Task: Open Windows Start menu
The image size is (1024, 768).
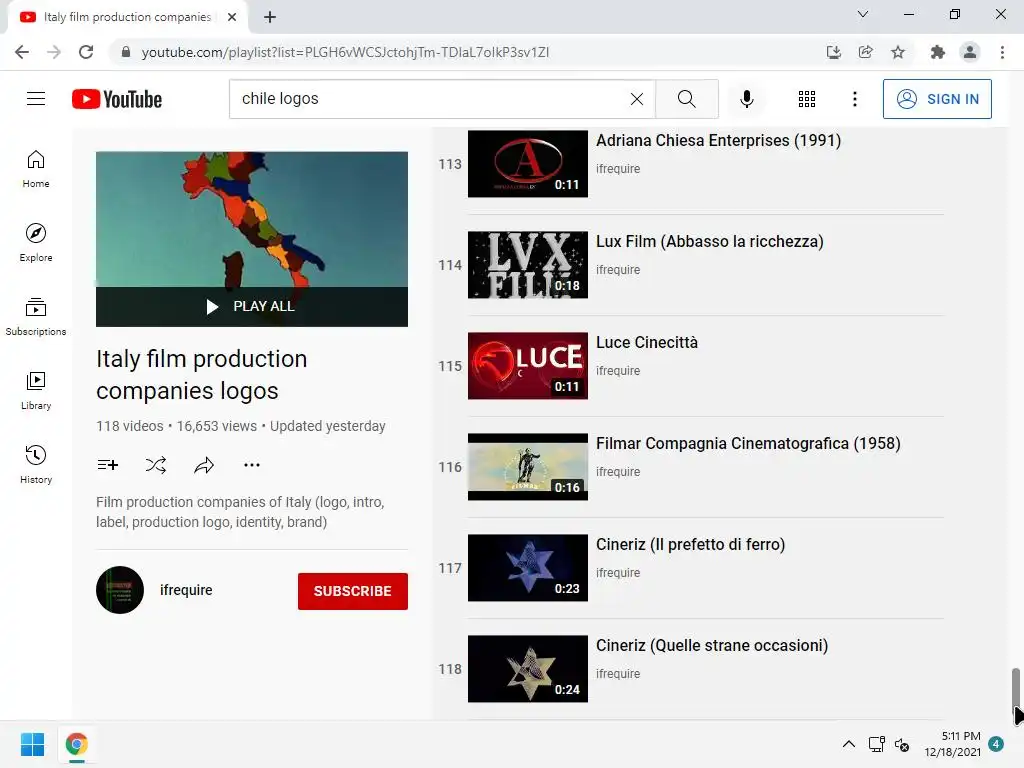Action: 32,744
